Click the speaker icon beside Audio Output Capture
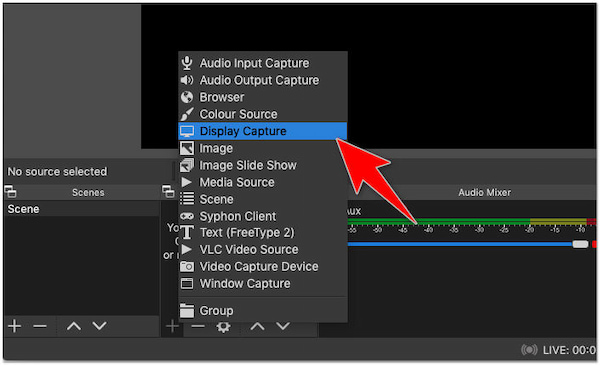Image resolution: width=600 pixels, height=365 pixels. (187, 80)
